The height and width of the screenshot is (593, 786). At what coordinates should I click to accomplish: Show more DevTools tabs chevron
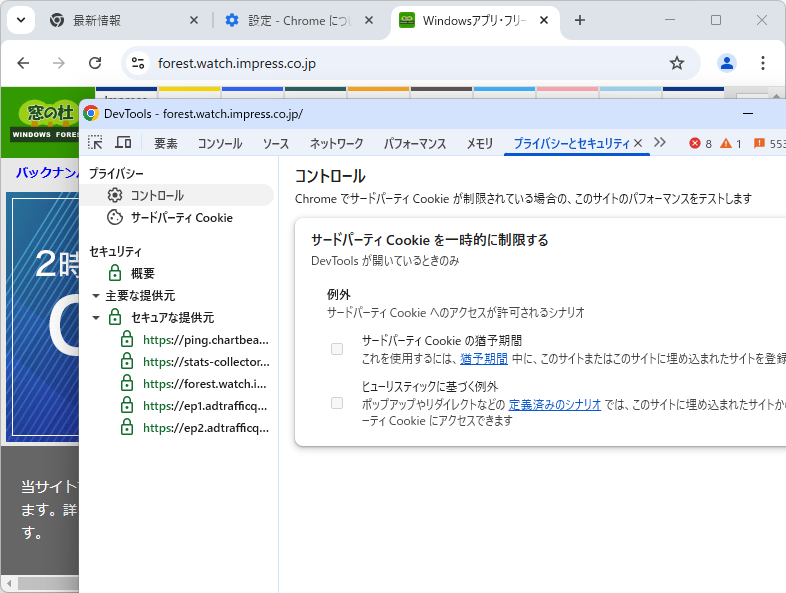660,142
